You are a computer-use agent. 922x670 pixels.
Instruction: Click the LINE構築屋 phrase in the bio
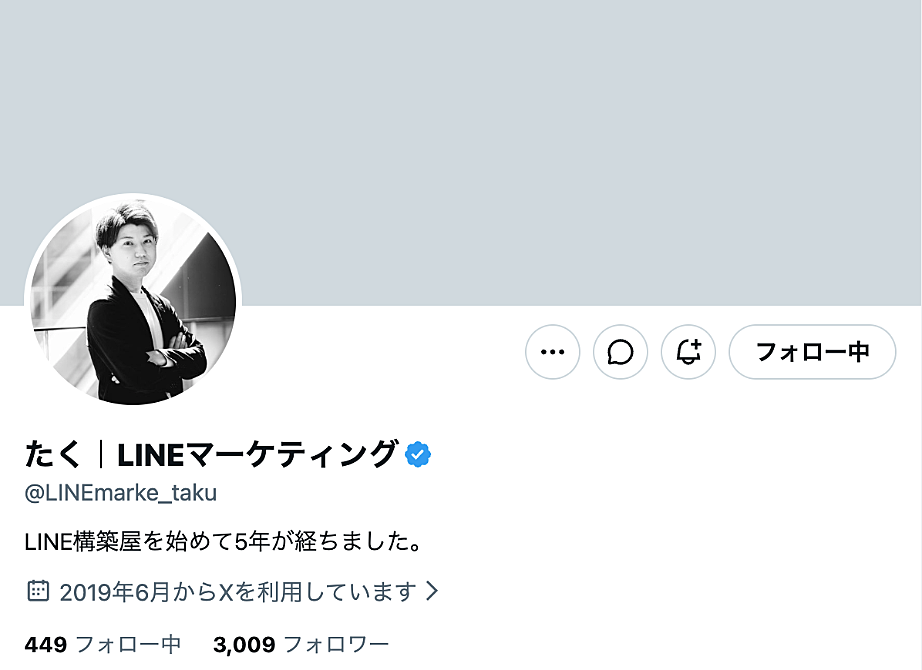[84, 543]
